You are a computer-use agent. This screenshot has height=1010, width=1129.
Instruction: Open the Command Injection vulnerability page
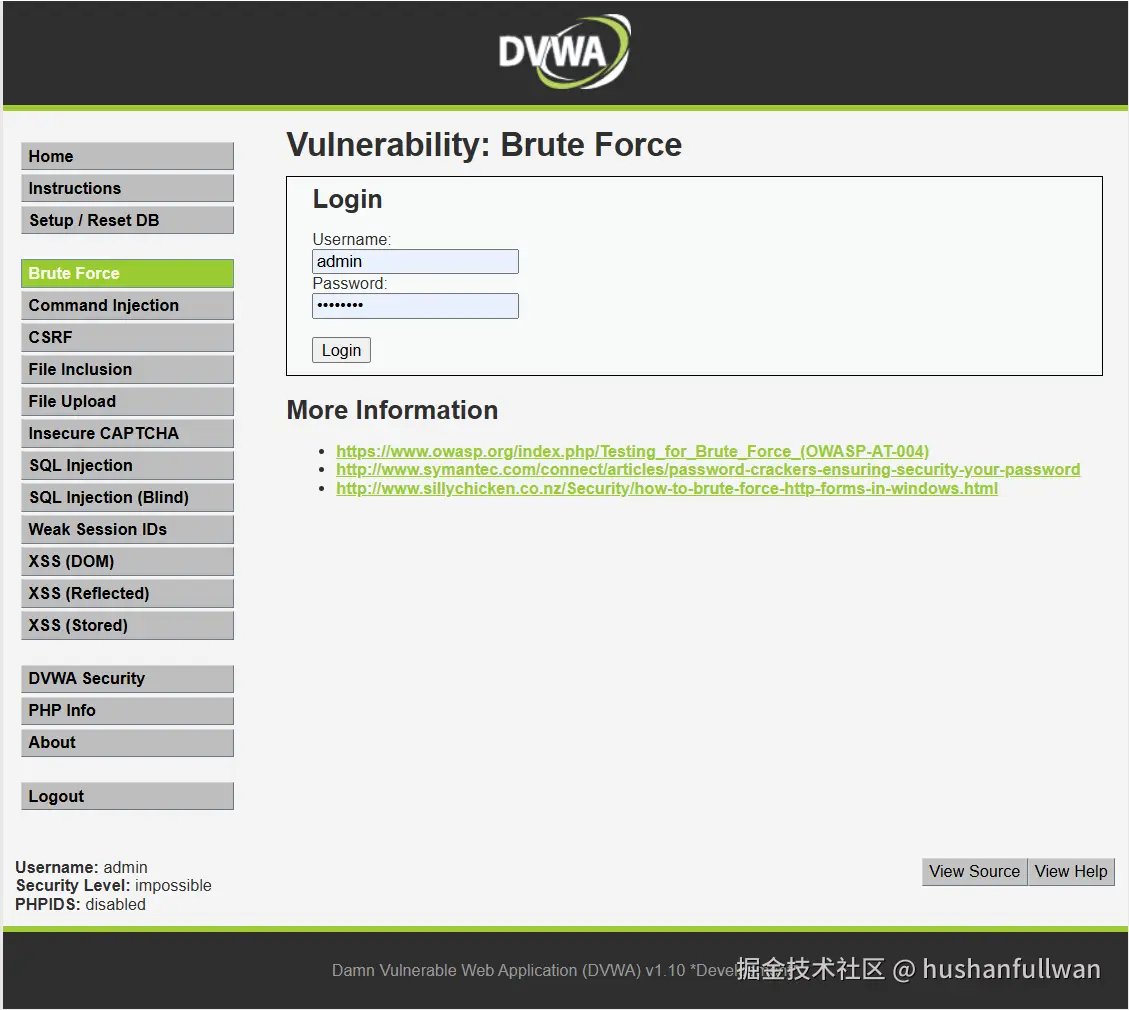click(127, 305)
